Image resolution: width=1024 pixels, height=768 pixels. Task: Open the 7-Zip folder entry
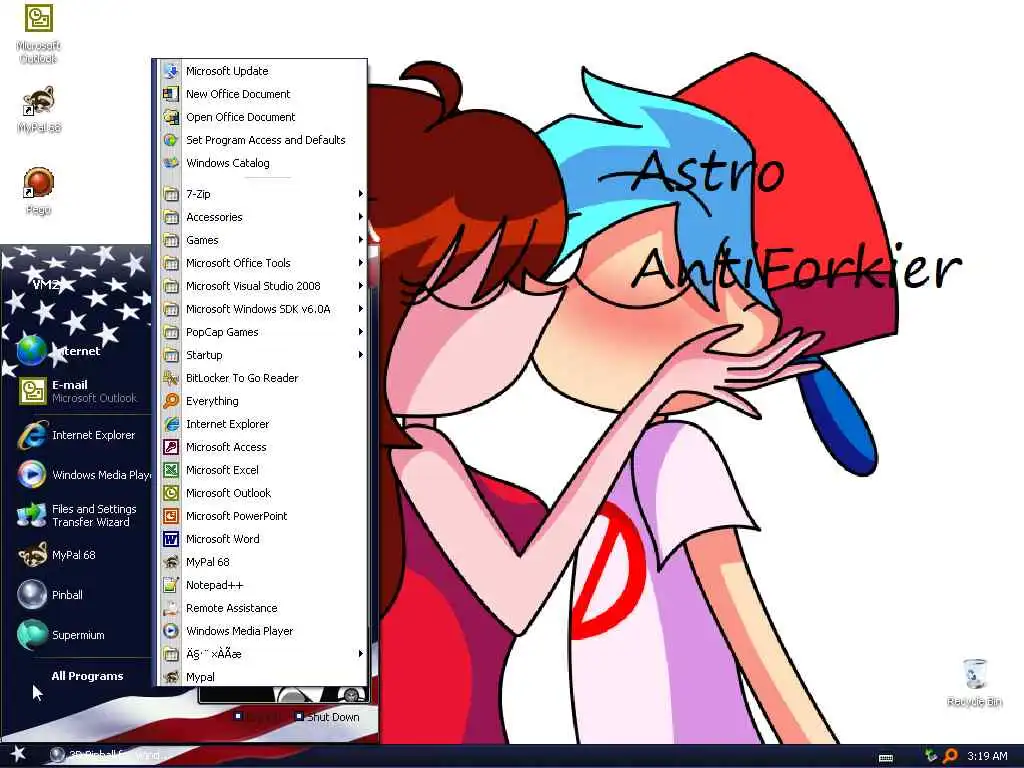(x=263, y=194)
